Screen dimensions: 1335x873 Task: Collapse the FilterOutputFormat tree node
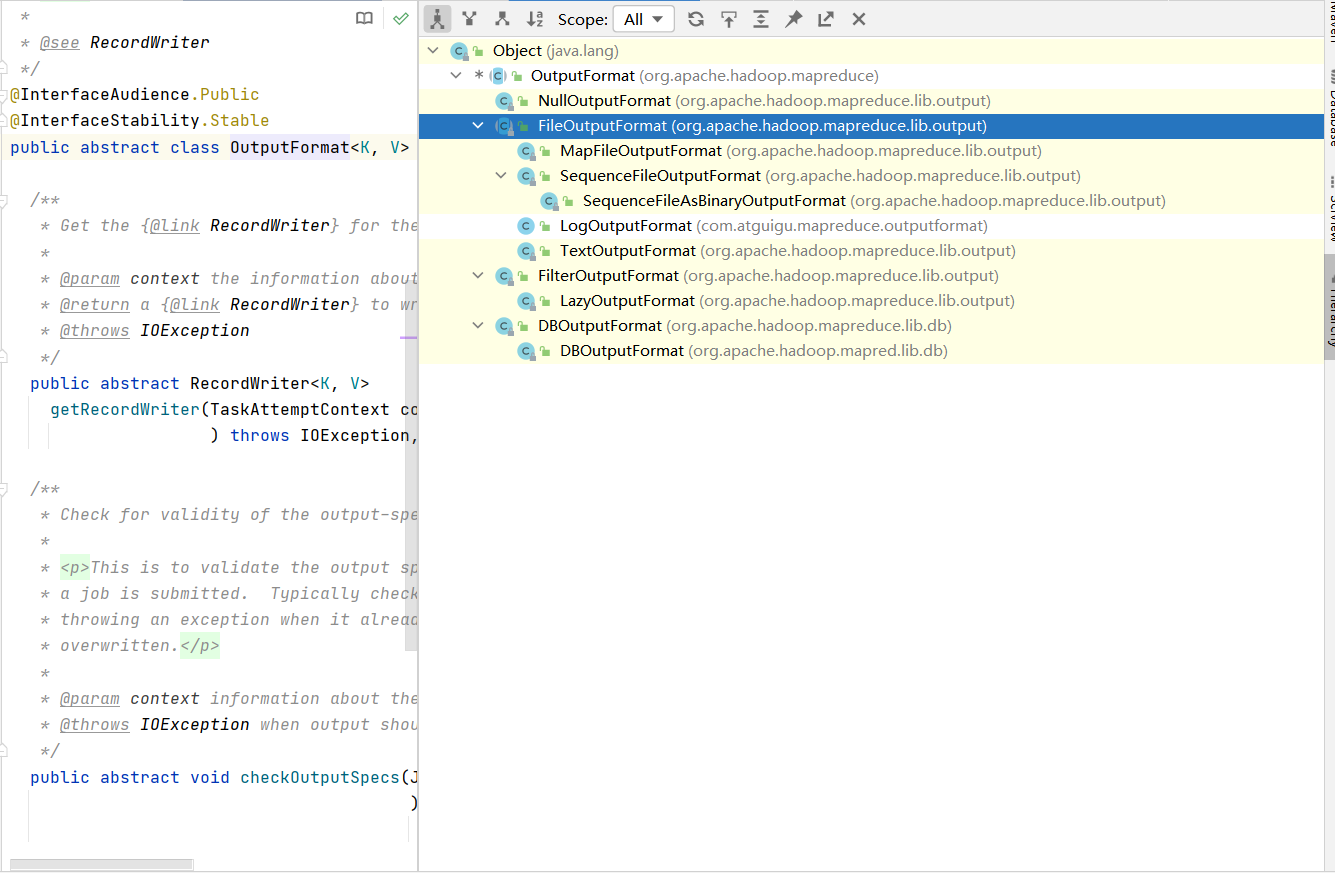478,276
